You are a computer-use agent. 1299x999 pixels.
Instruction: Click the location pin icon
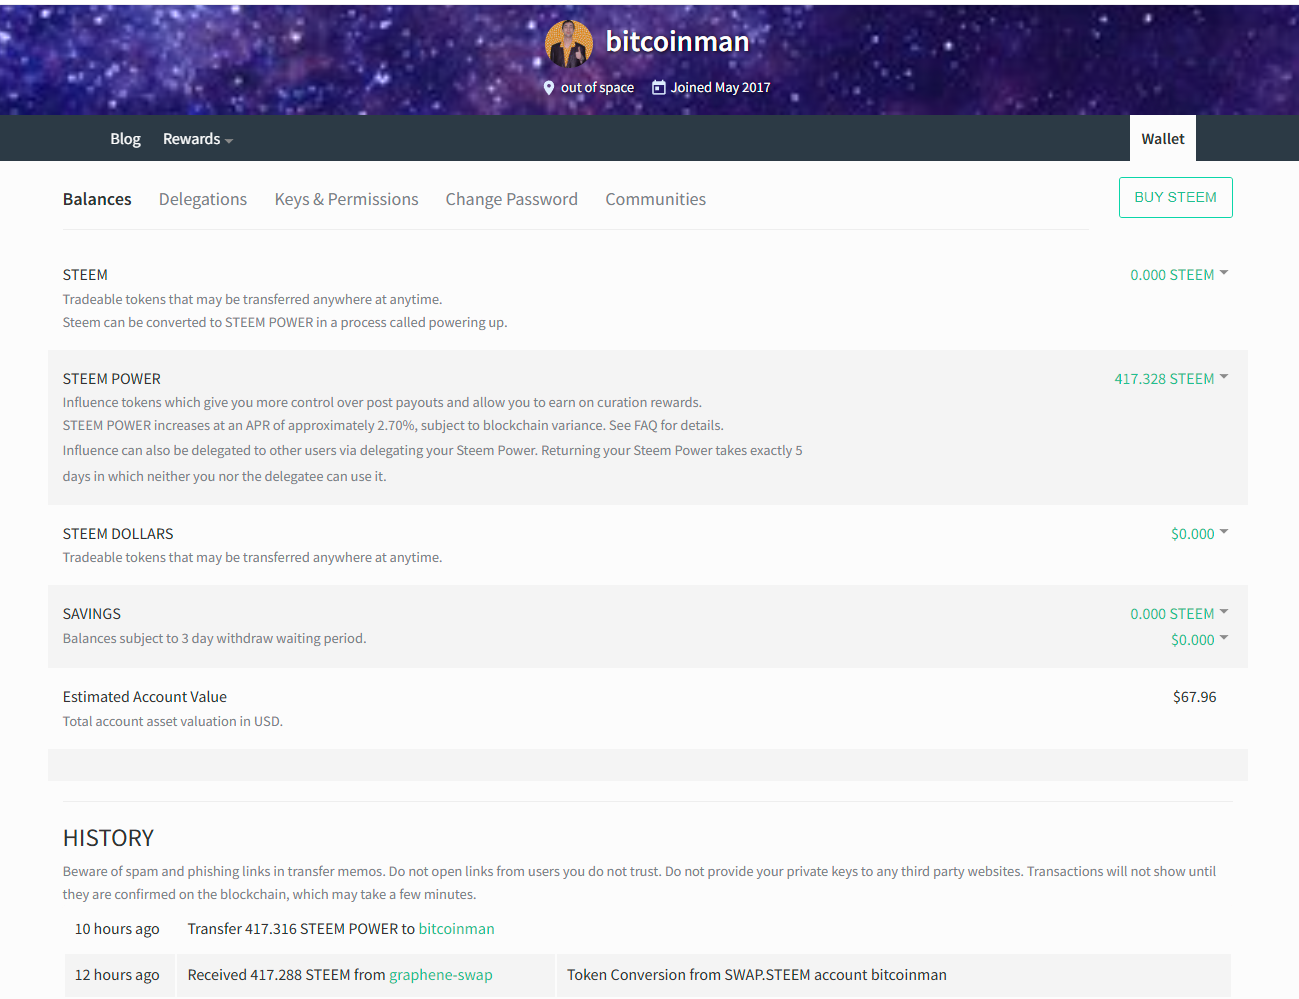point(549,88)
